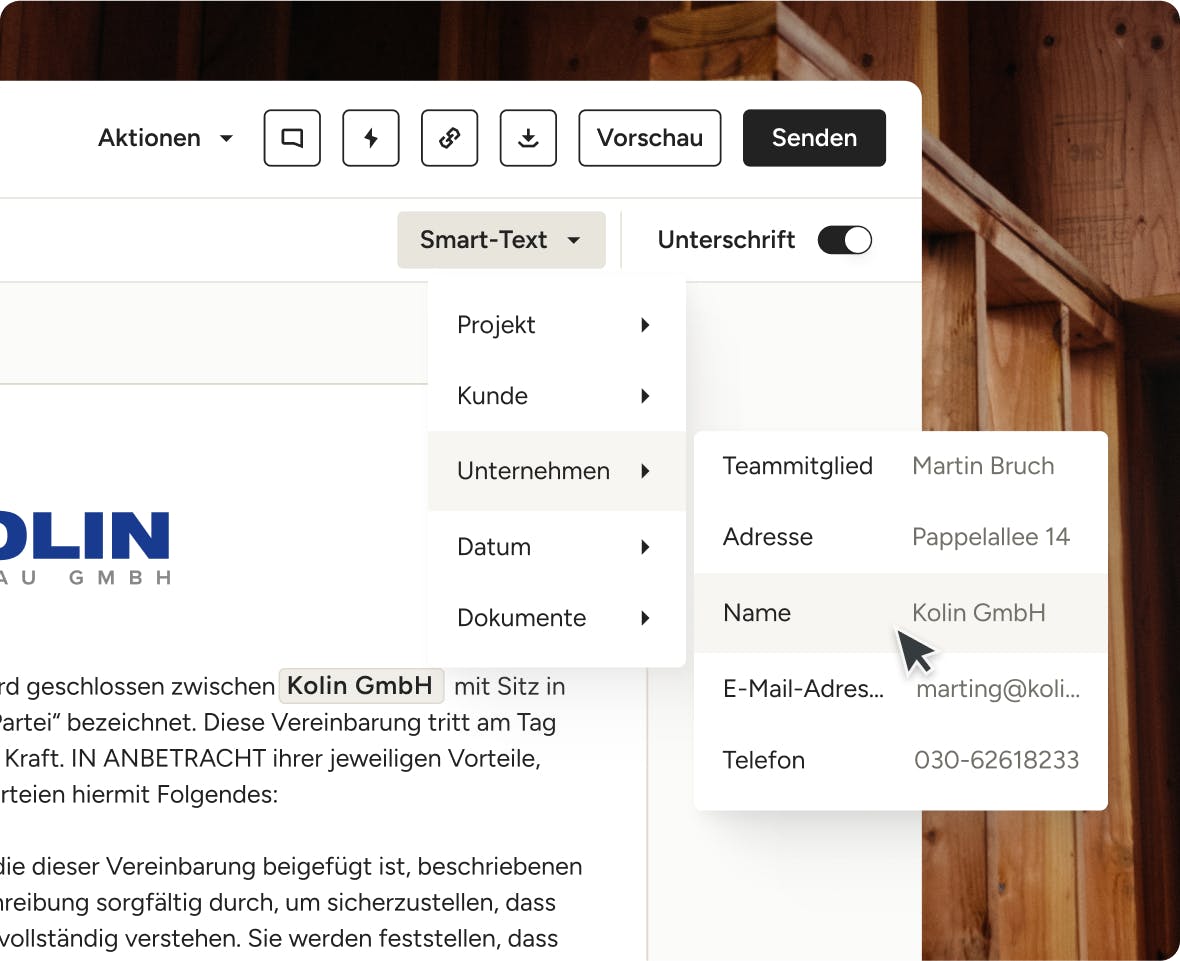Click the copy link icon
Image resolution: width=1180 pixels, height=961 pixels.
pos(450,138)
